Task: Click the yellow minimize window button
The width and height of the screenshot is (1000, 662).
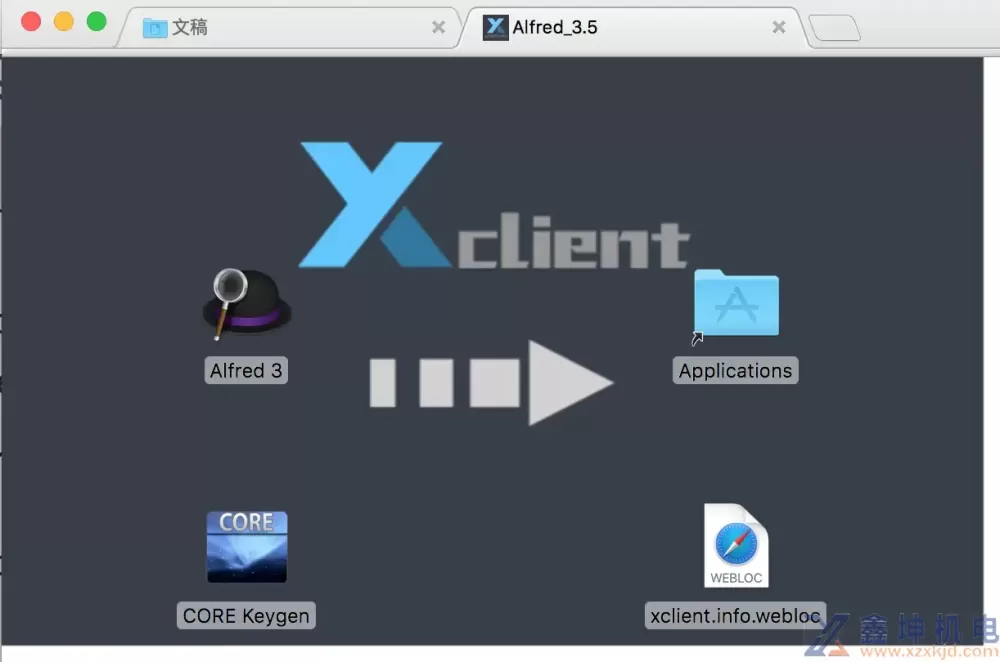Action: 64,22
